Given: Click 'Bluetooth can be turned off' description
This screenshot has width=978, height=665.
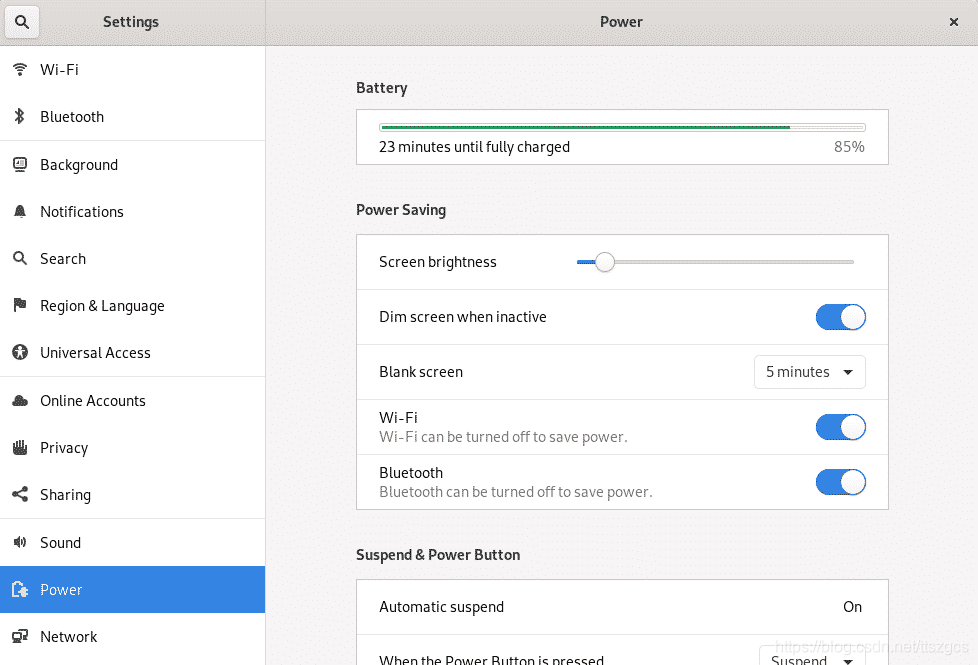Looking at the screenshot, I should pos(516,492).
